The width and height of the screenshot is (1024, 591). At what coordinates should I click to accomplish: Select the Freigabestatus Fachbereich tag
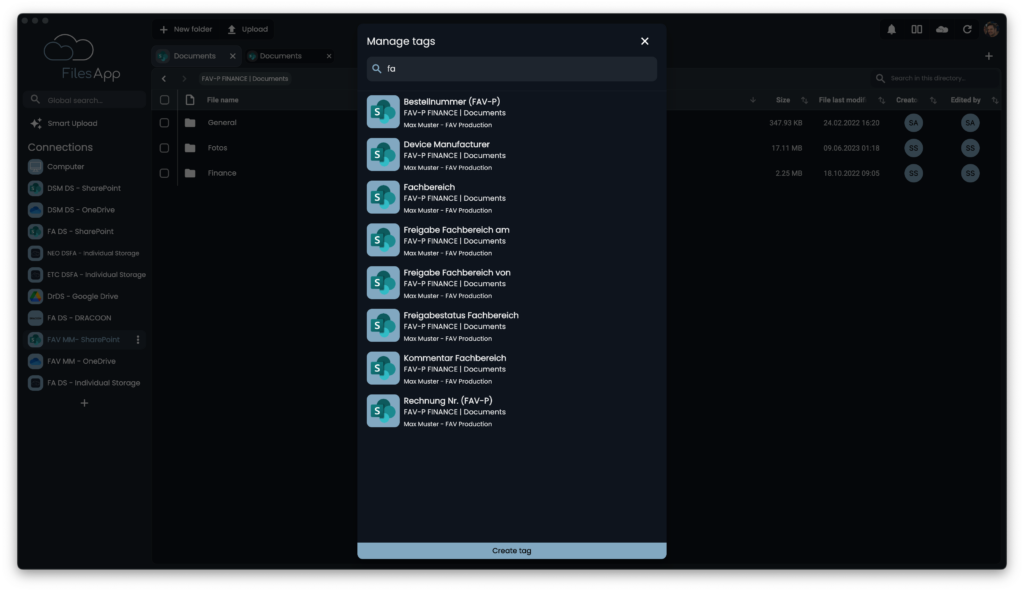pyautogui.click(x=511, y=326)
